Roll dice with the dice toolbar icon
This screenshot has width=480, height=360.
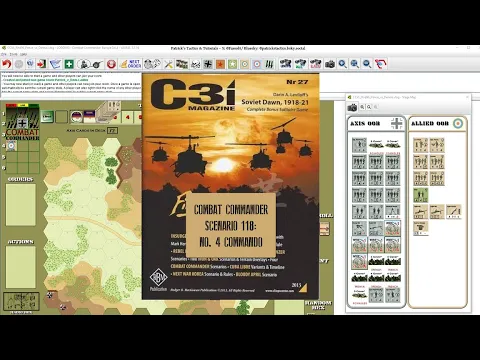[152, 64]
